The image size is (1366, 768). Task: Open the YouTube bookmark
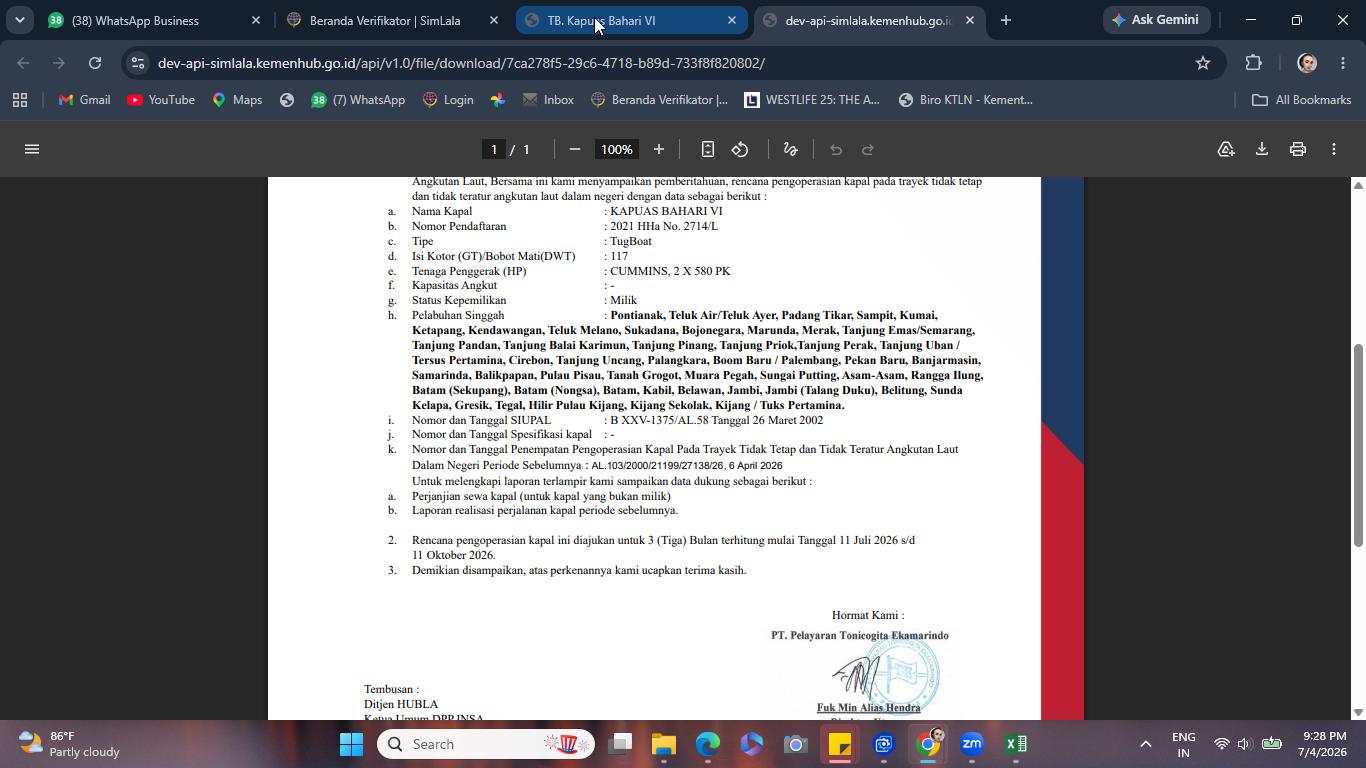pos(160,100)
